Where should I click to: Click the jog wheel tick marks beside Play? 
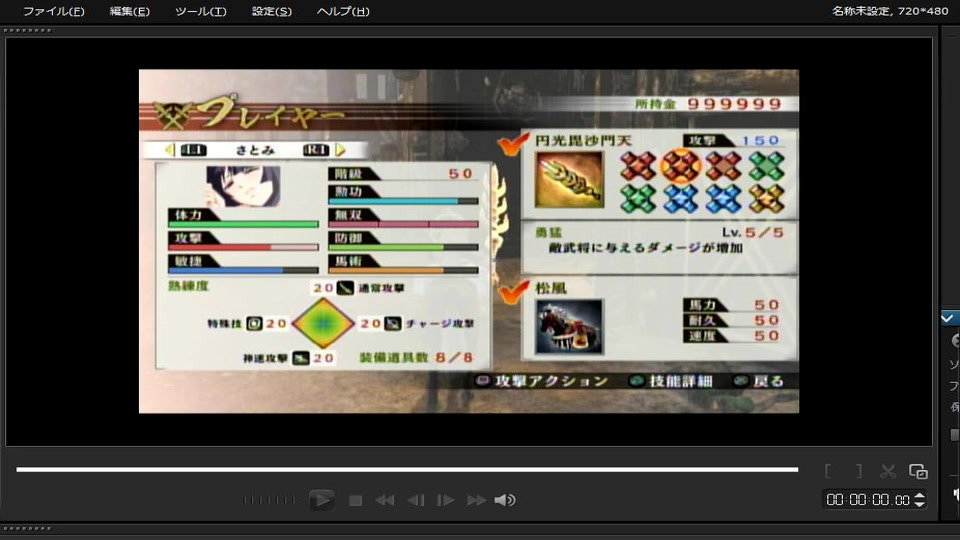click(269, 500)
